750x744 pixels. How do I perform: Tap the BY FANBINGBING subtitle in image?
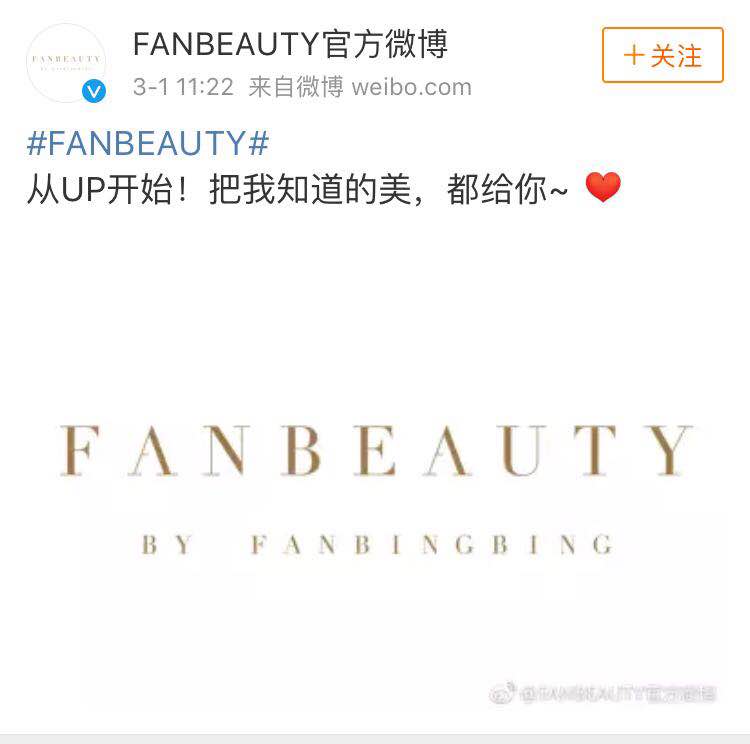point(377,544)
